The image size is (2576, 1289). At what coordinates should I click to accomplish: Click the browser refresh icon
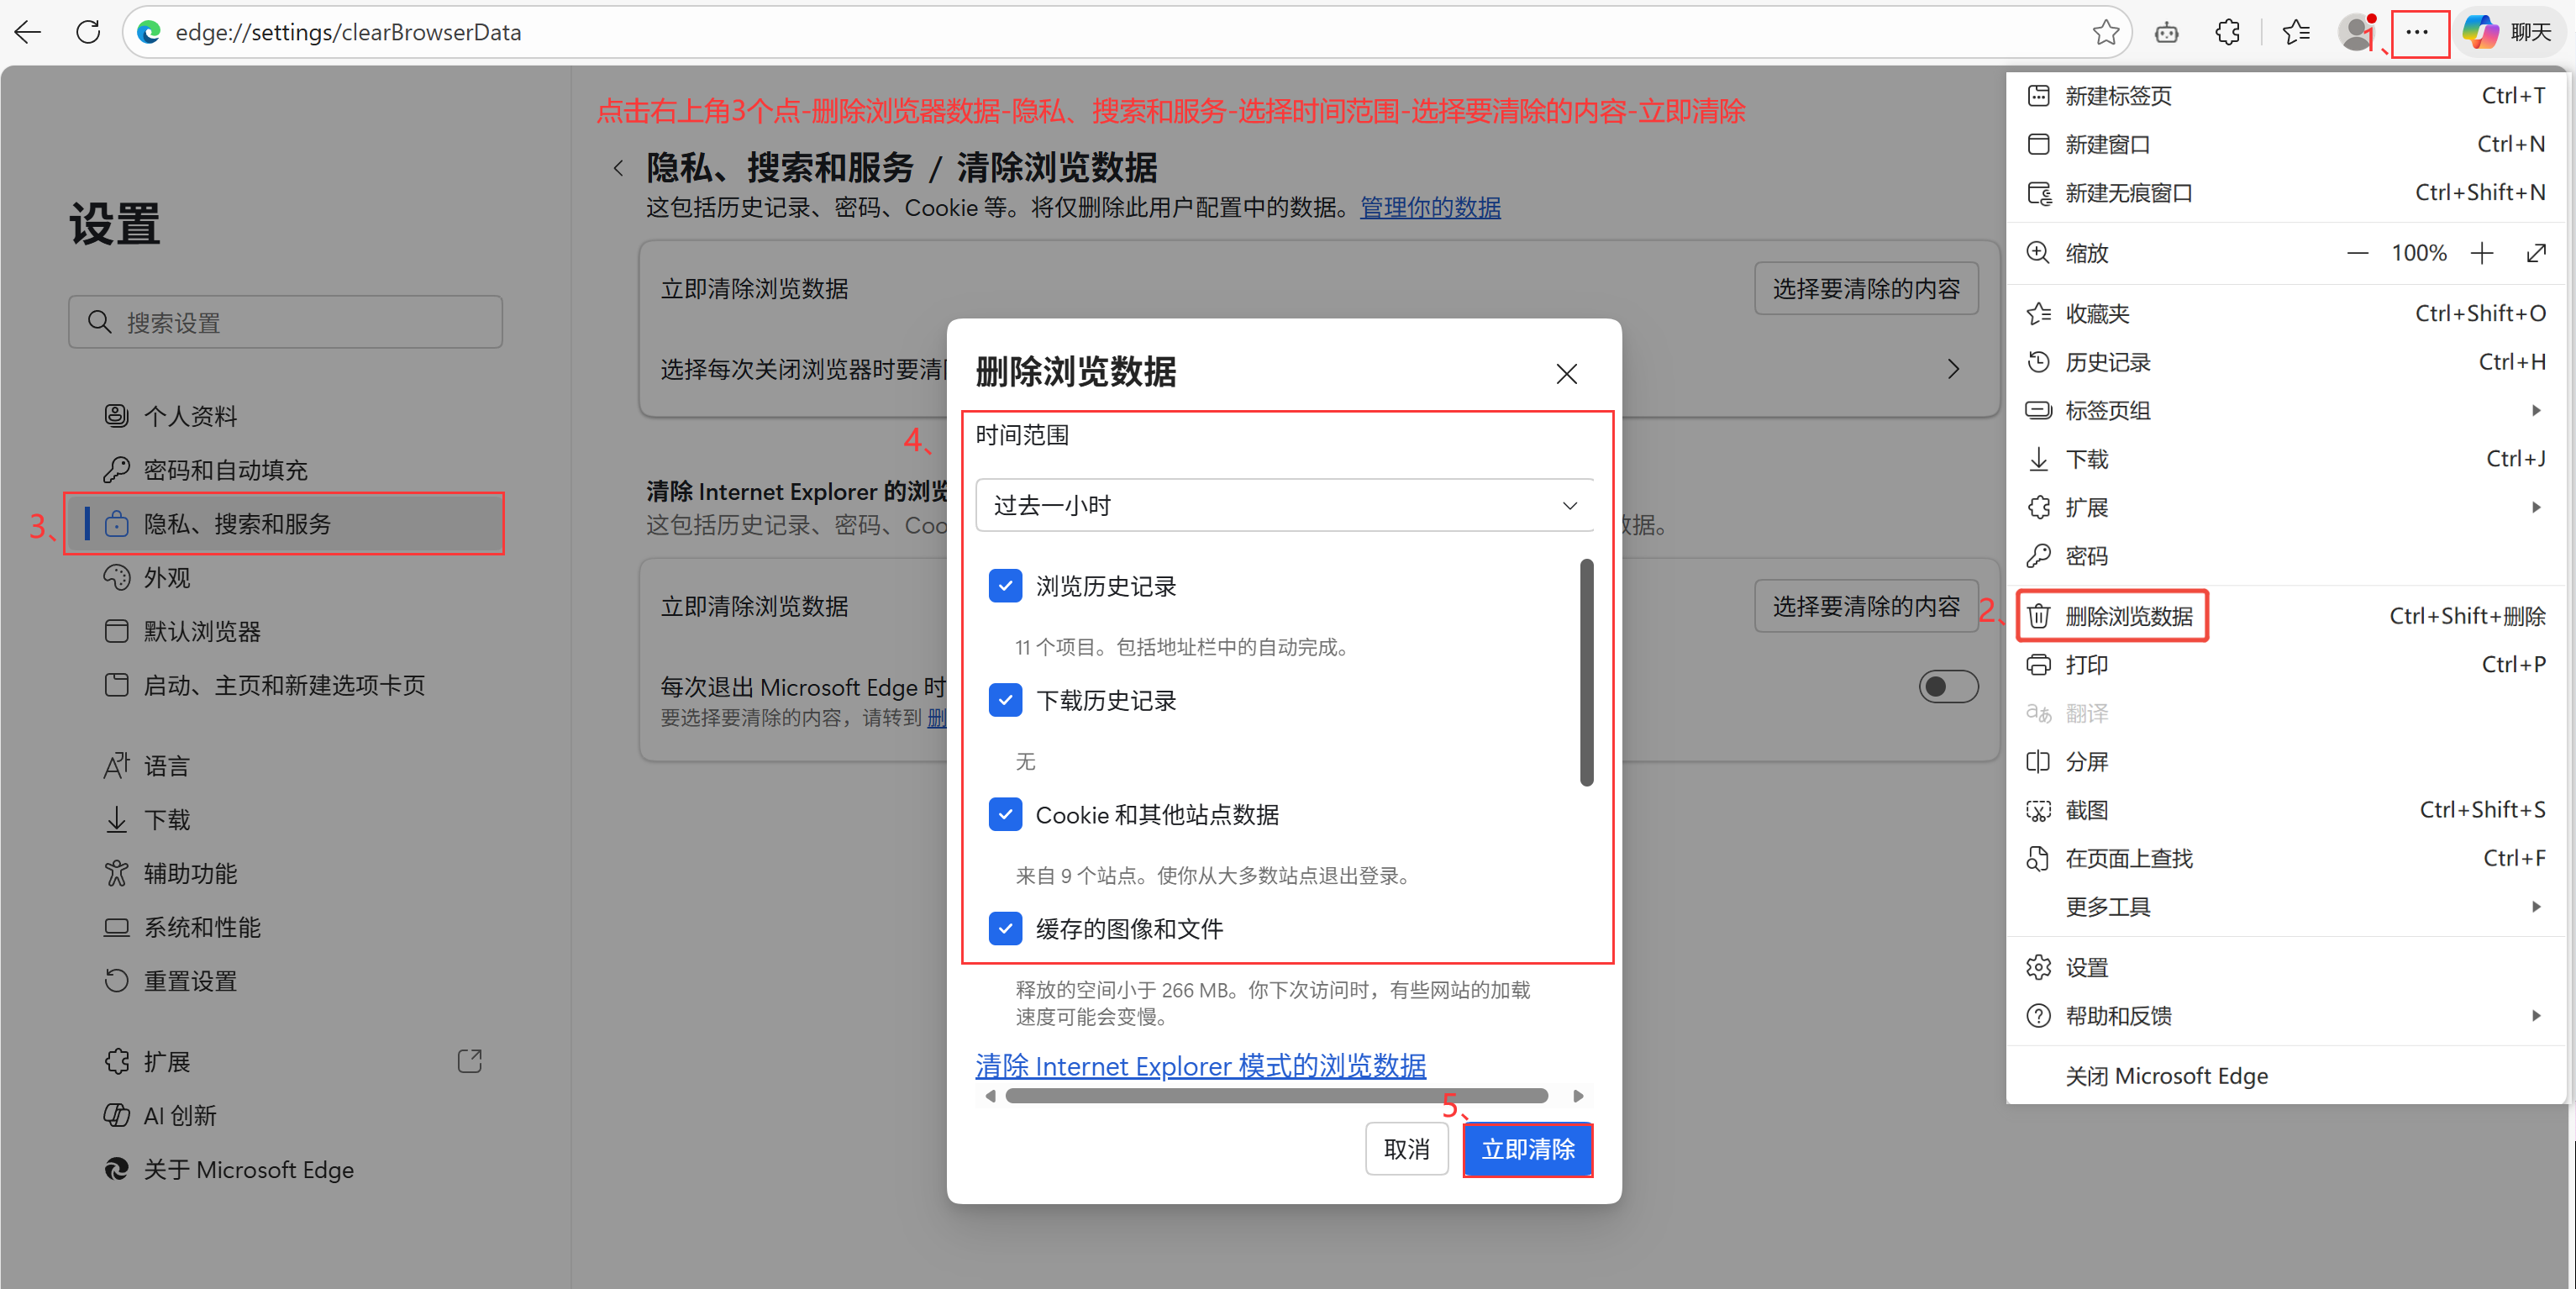coord(88,32)
